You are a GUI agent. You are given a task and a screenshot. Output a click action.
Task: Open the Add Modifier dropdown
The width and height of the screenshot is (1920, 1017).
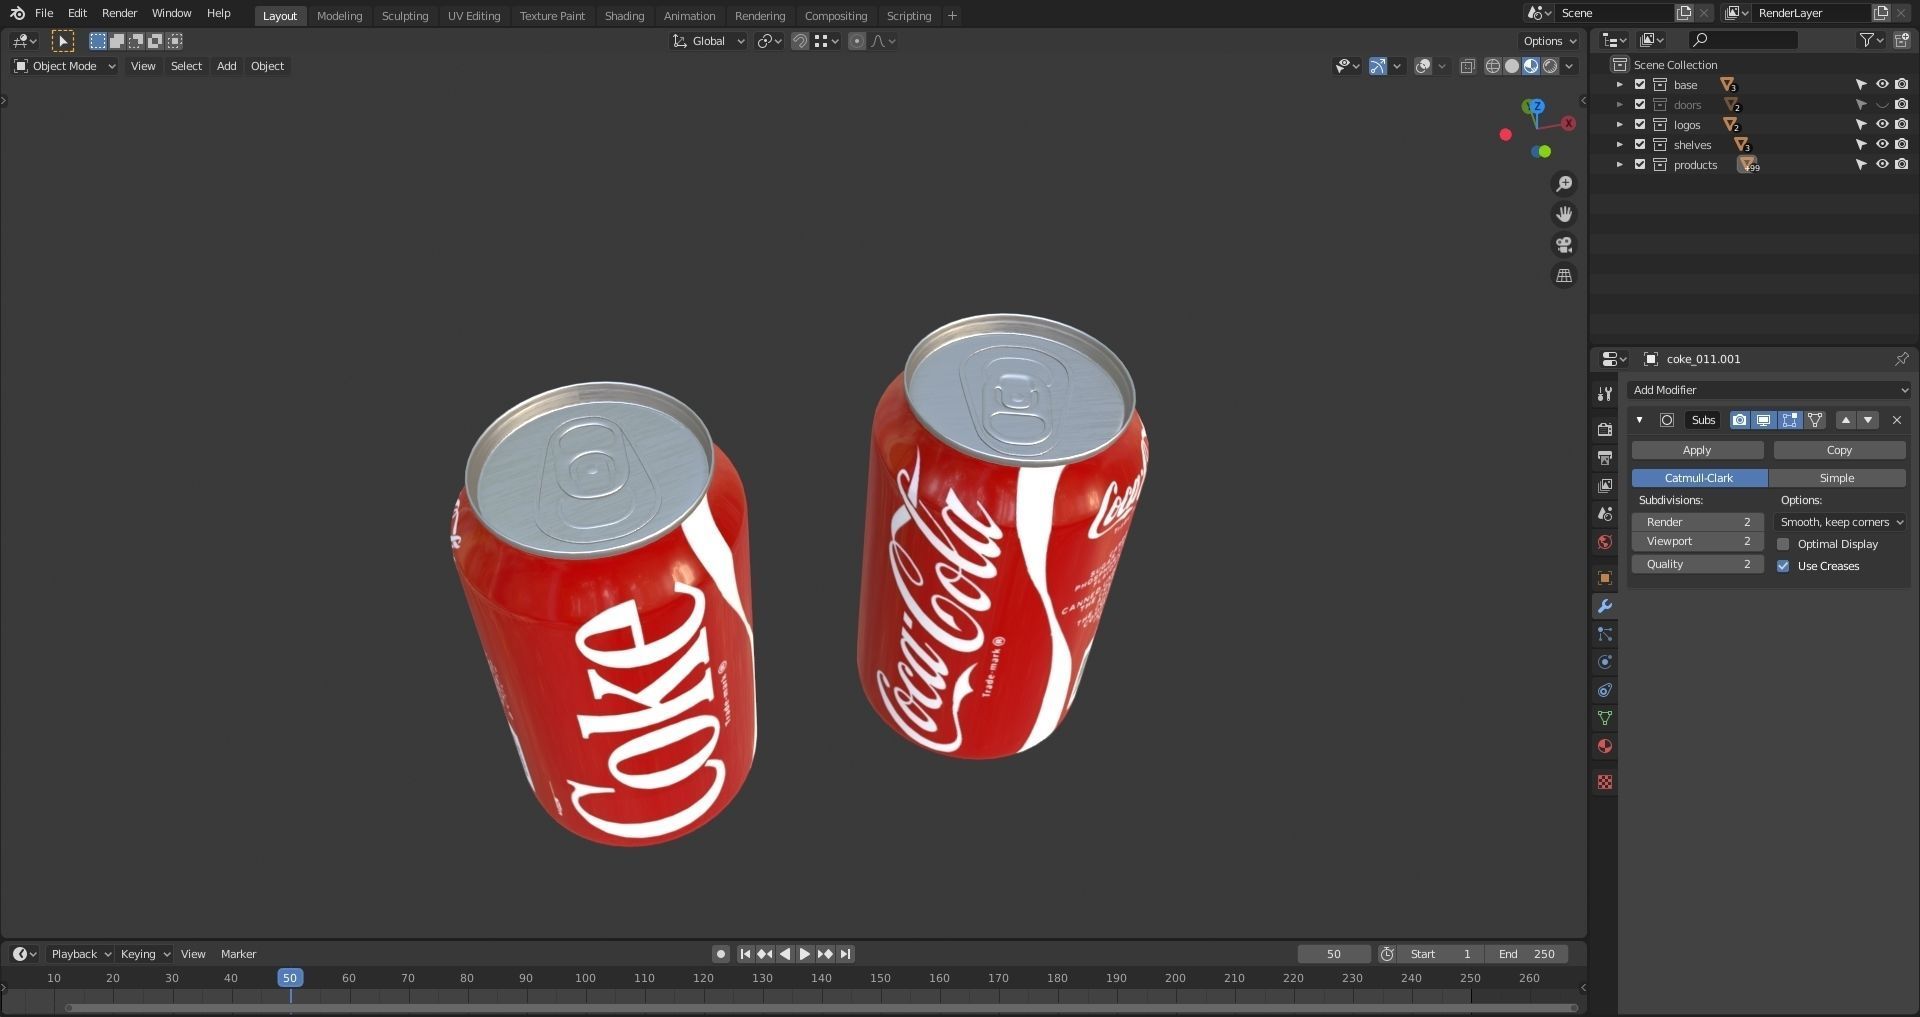point(1769,390)
